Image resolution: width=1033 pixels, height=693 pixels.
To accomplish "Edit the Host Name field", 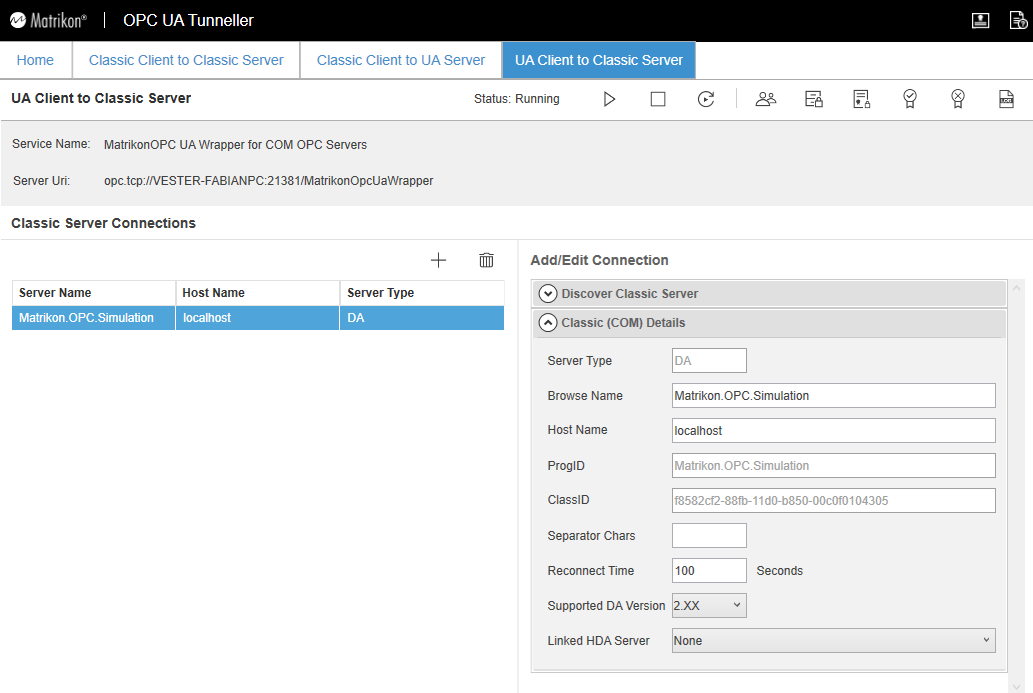I will pyautogui.click(x=833, y=430).
